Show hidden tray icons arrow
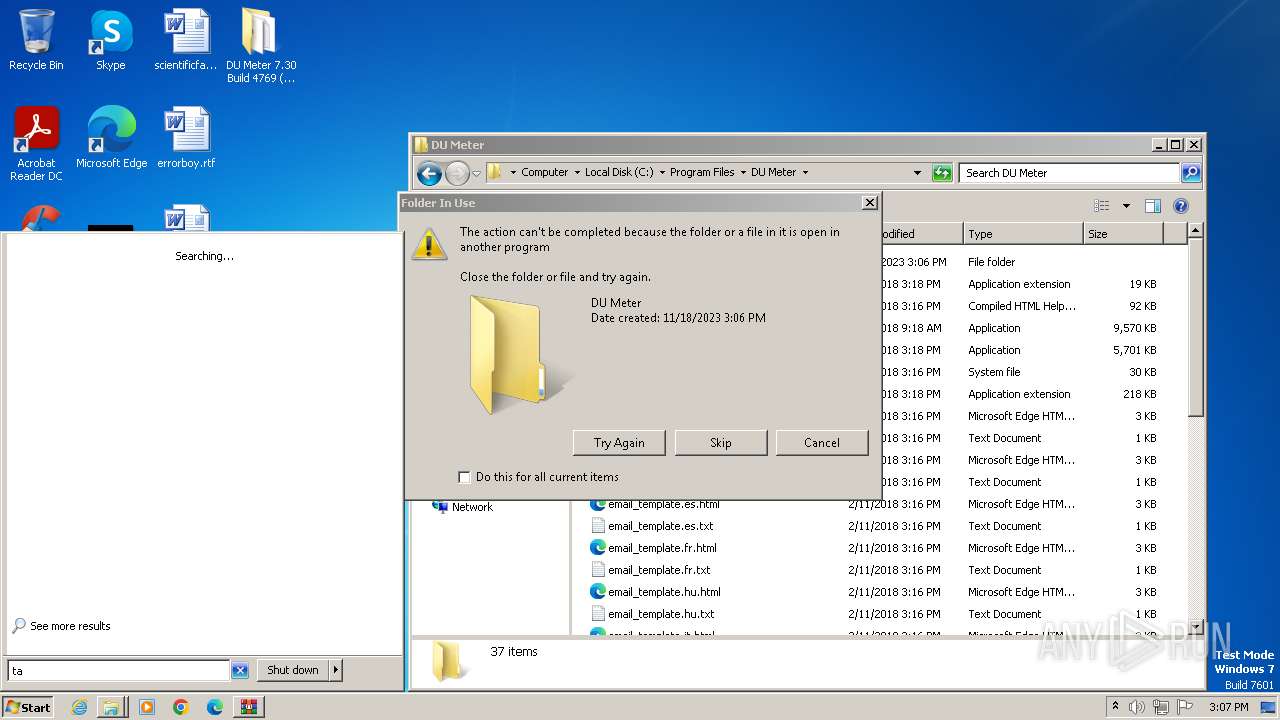This screenshot has width=1280, height=720. [1115, 706]
